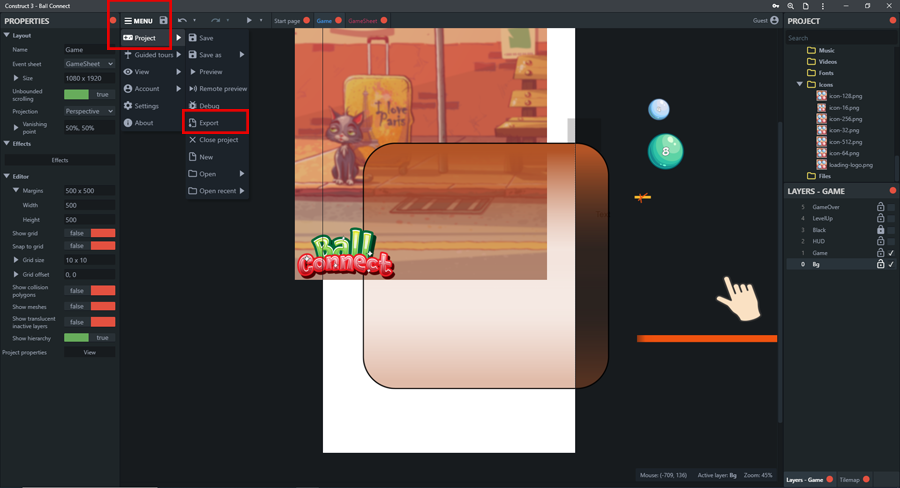The height and width of the screenshot is (488, 900).
Task: Enable the Show grid toggle
Action: 90,233
